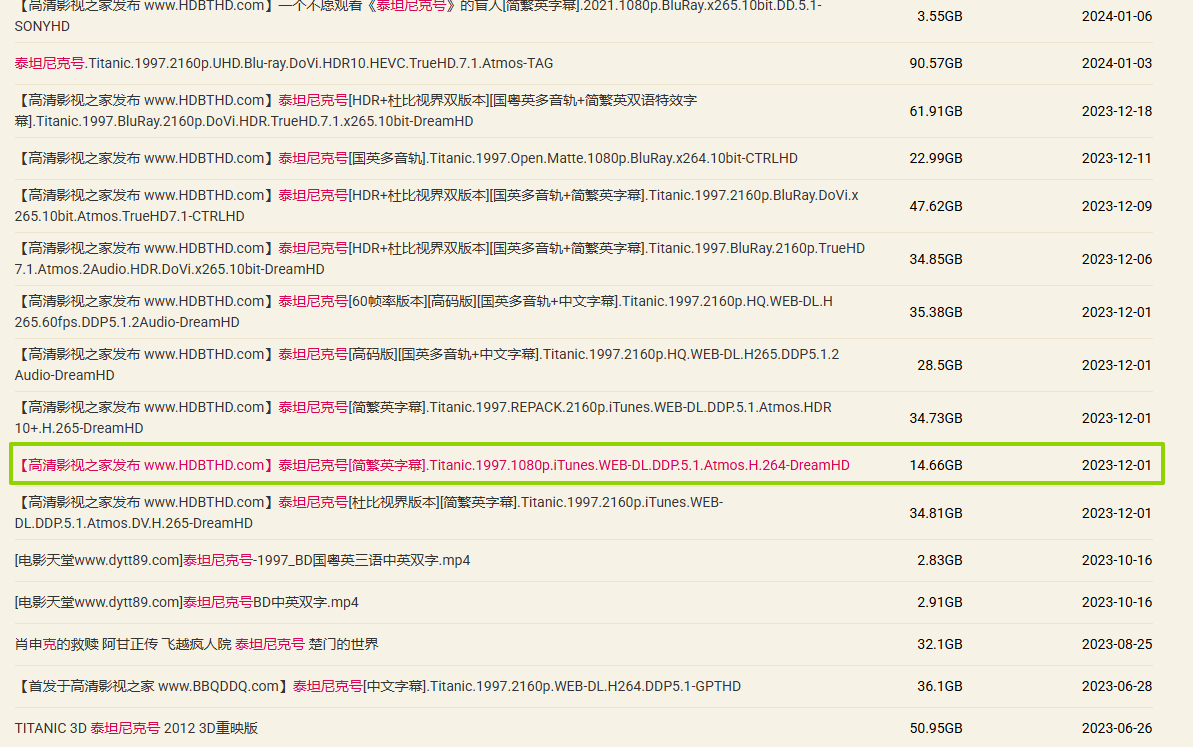The height and width of the screenshot is (747, 1193).
Task: Click the 32.1GB file size
Action: [x=940, y=644]
